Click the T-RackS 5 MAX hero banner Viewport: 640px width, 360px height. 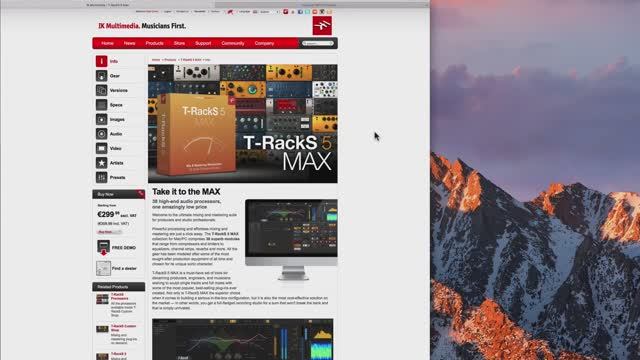click(x=242, y=123)
